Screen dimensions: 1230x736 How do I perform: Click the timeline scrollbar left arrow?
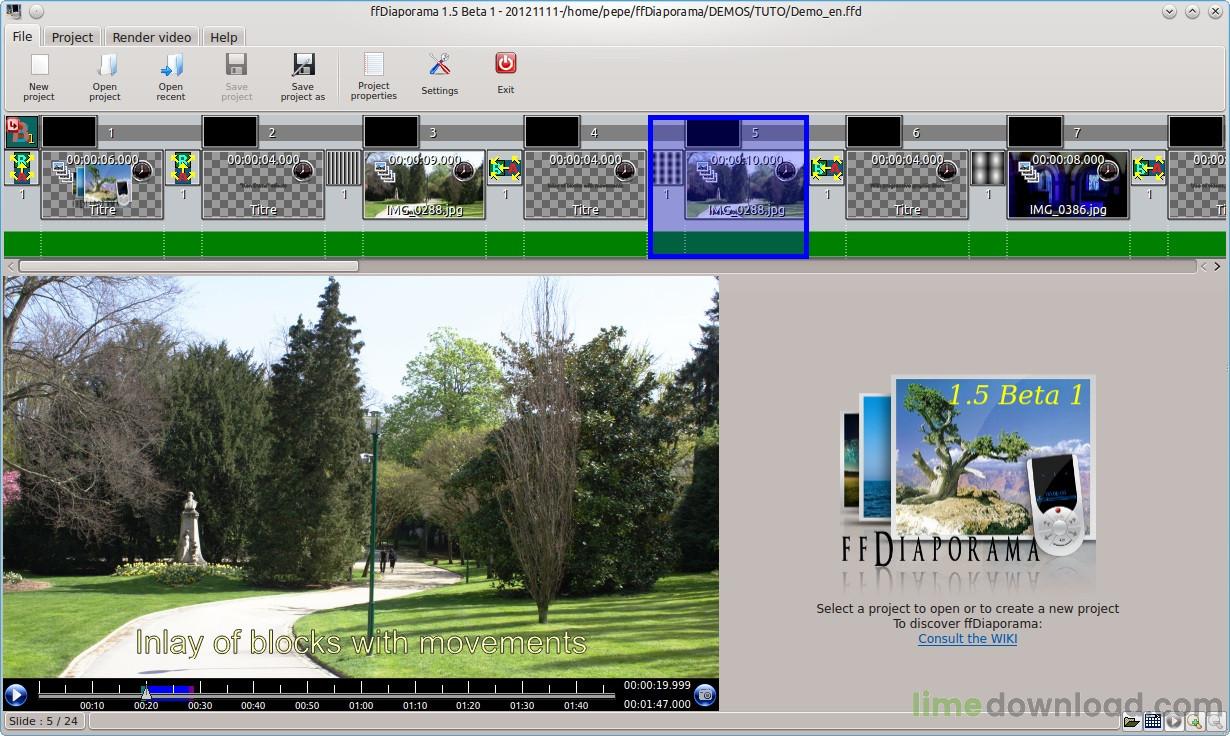click(x=11, y=266)
